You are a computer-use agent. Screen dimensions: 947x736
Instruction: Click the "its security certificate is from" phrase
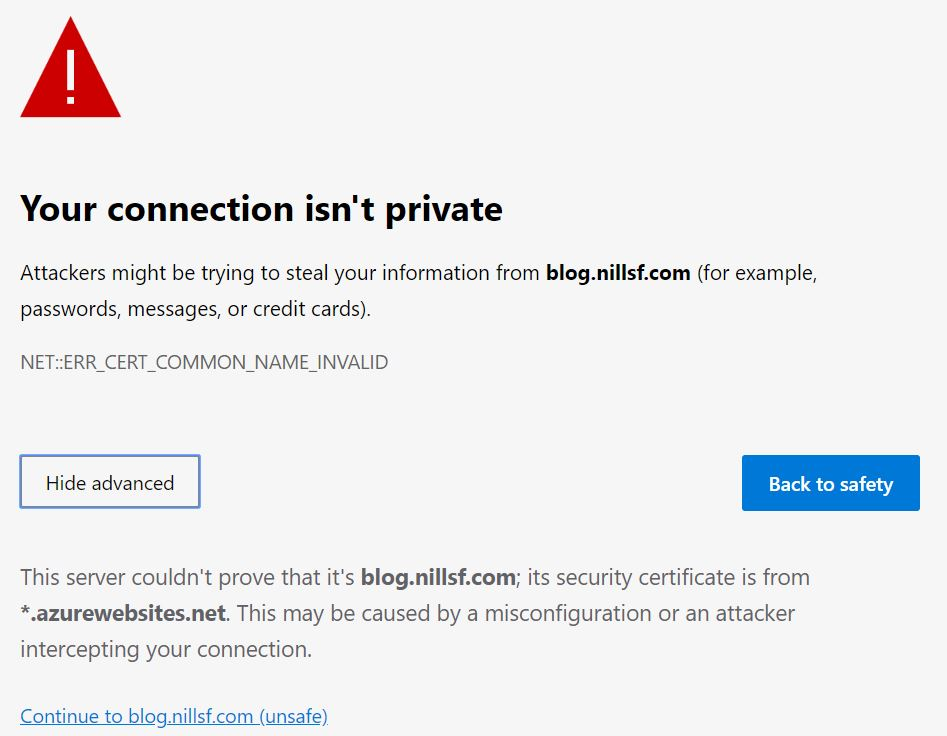(669, 577)
